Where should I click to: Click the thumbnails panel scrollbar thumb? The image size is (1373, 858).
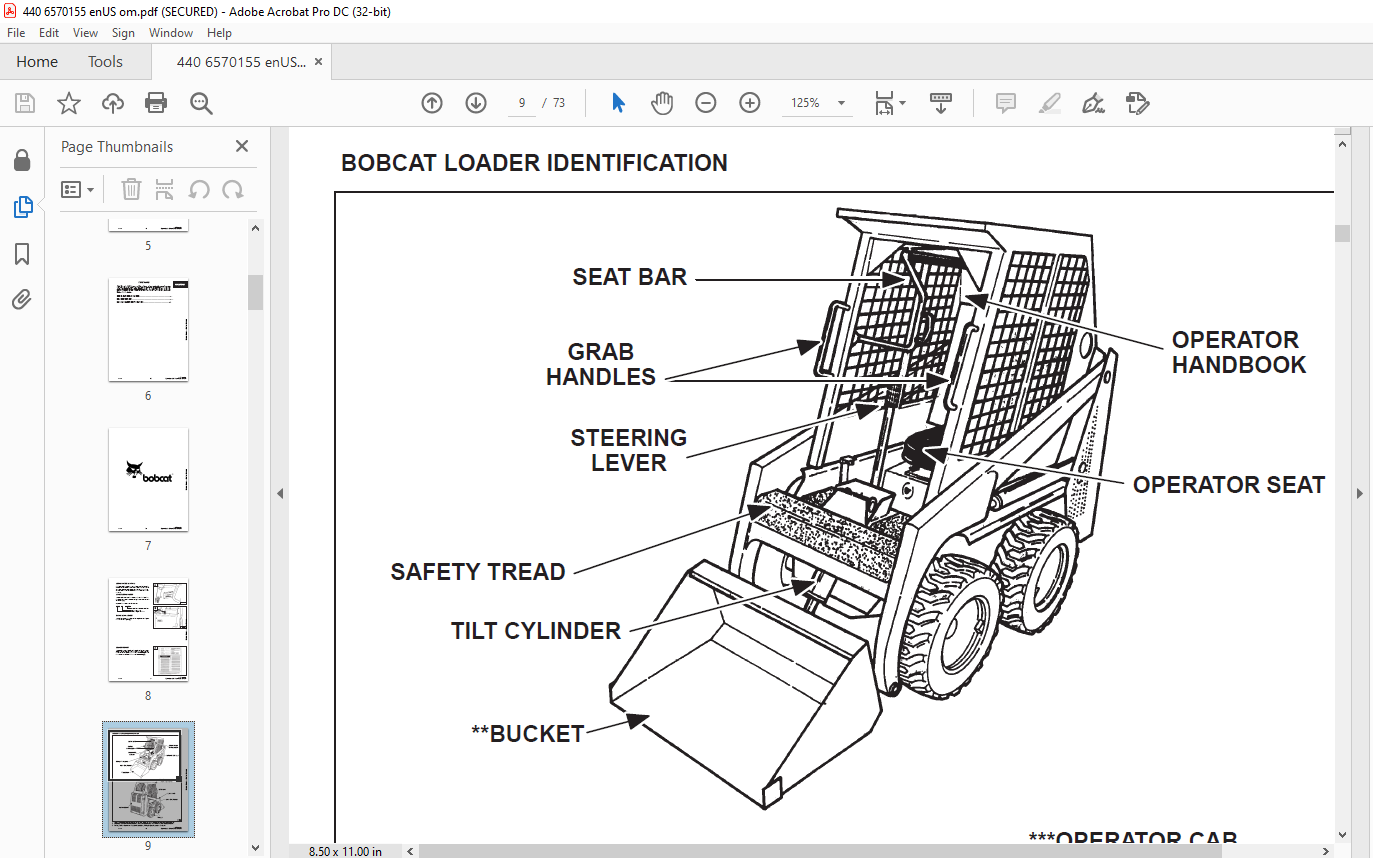click(x=255, y=292)
